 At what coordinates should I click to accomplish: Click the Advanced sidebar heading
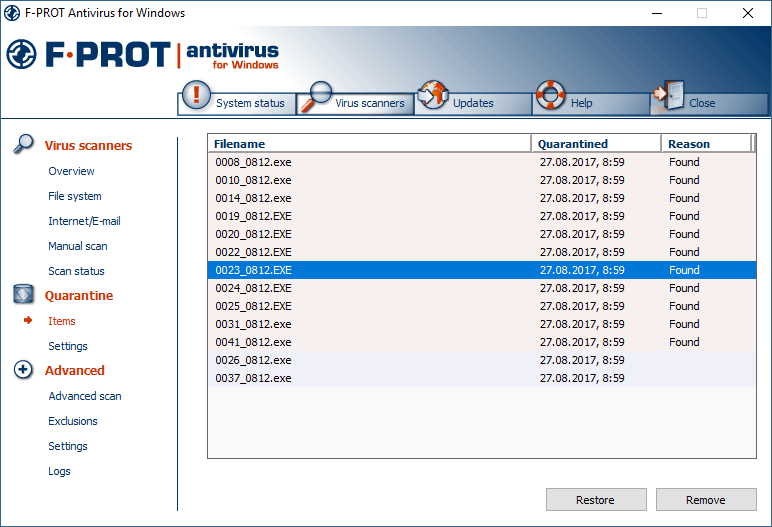tap(75, 370)
